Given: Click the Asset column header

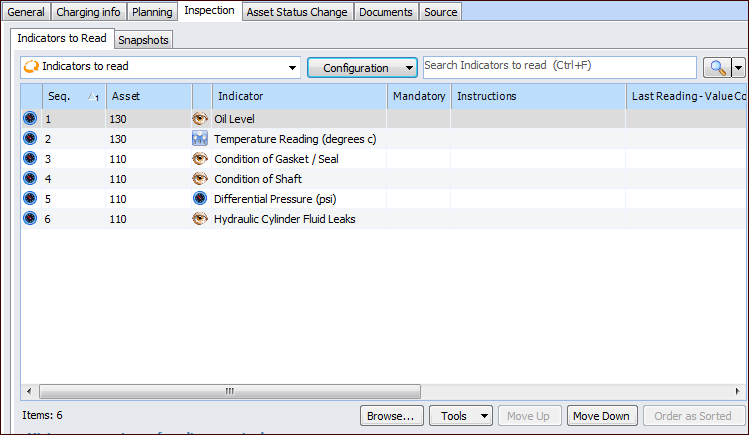Looking at the screenshot, I should click(149, 96).
